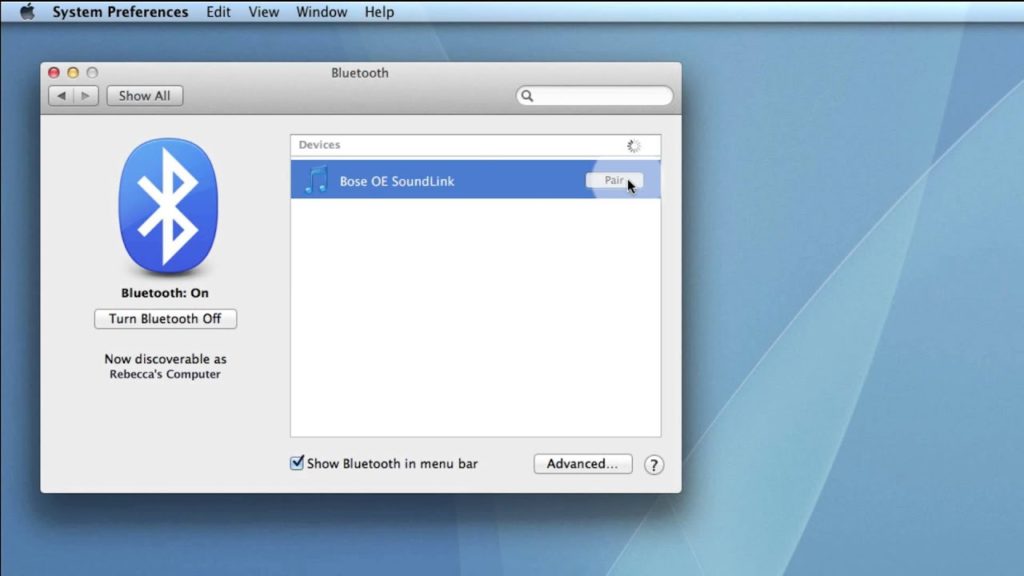Open the Apple menu
Image resolution: width=1024 pixels, height=576 pixels.
click(27, 12)
